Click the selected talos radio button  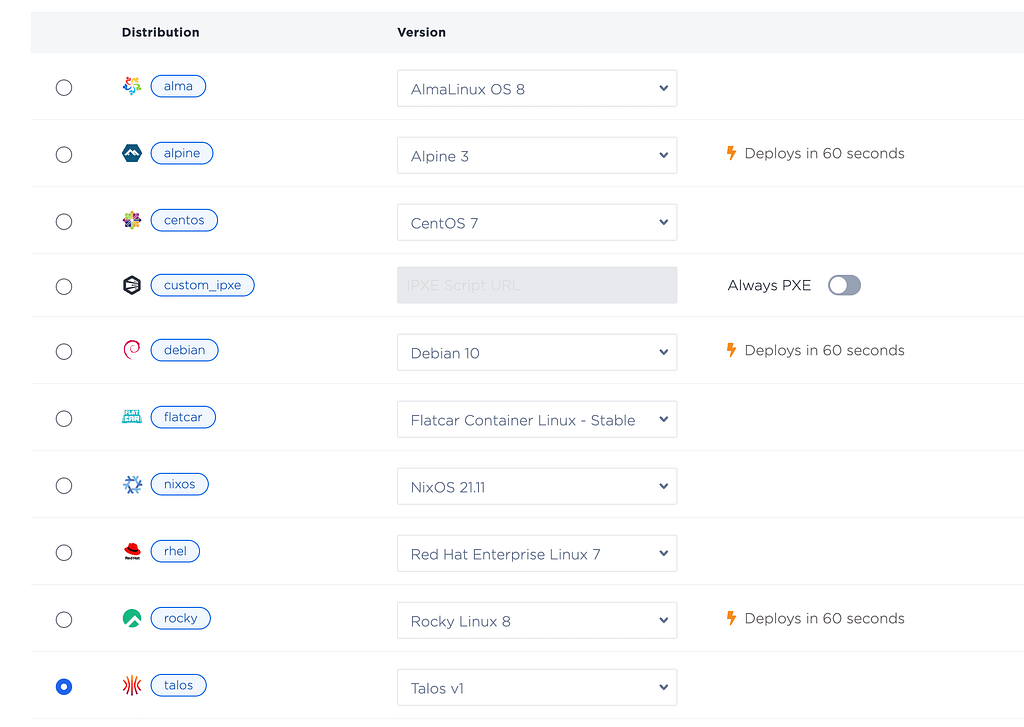pyautogui.click(x=64, y=687)
